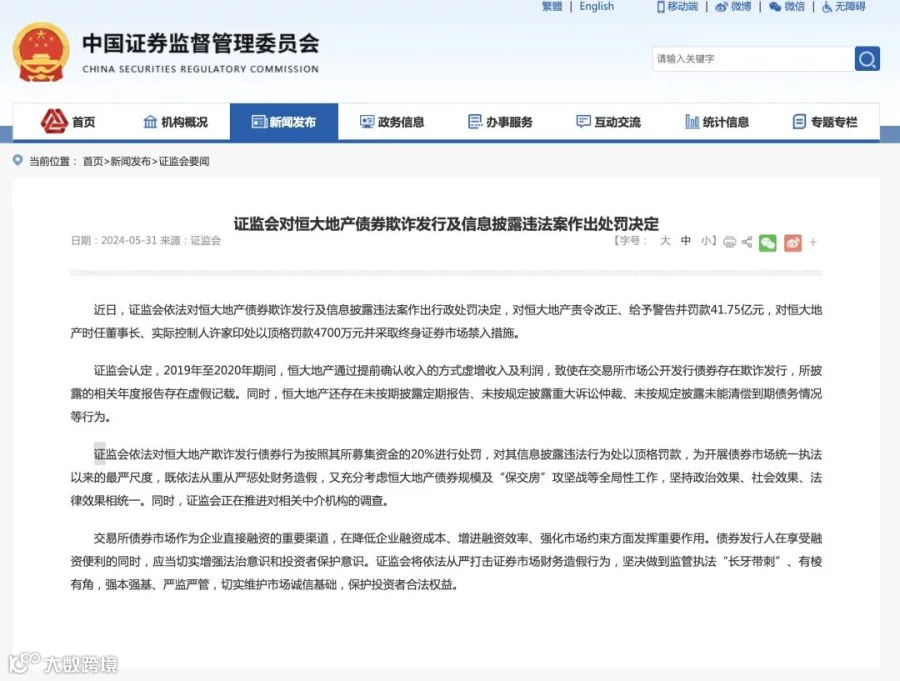The width and height of the screenshot is (900, 681).
Task: Click the plus more-share icon
Action: coord(813,242)
